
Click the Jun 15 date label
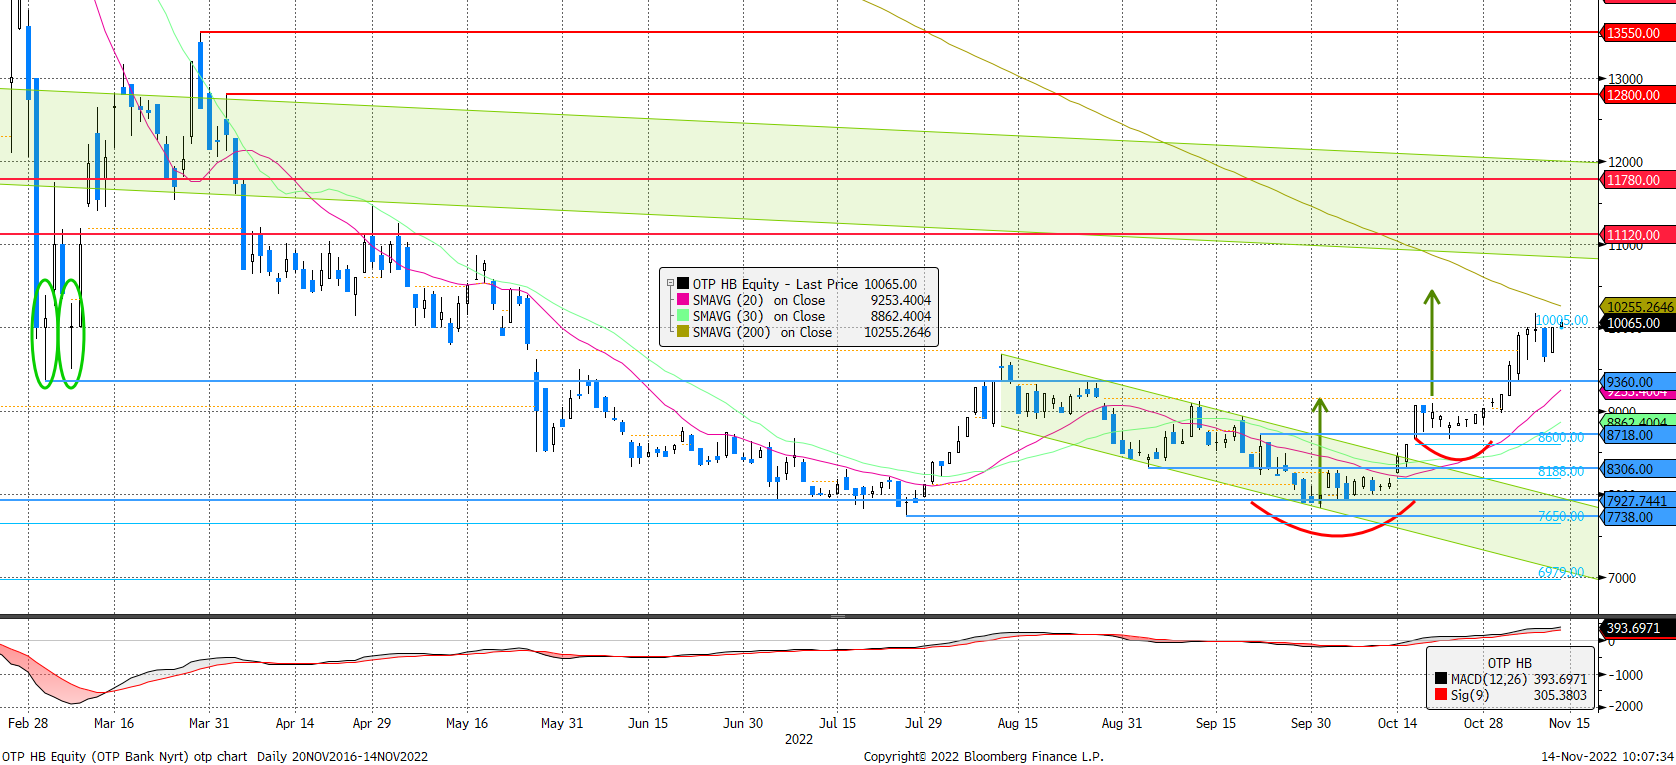(648, 723)
